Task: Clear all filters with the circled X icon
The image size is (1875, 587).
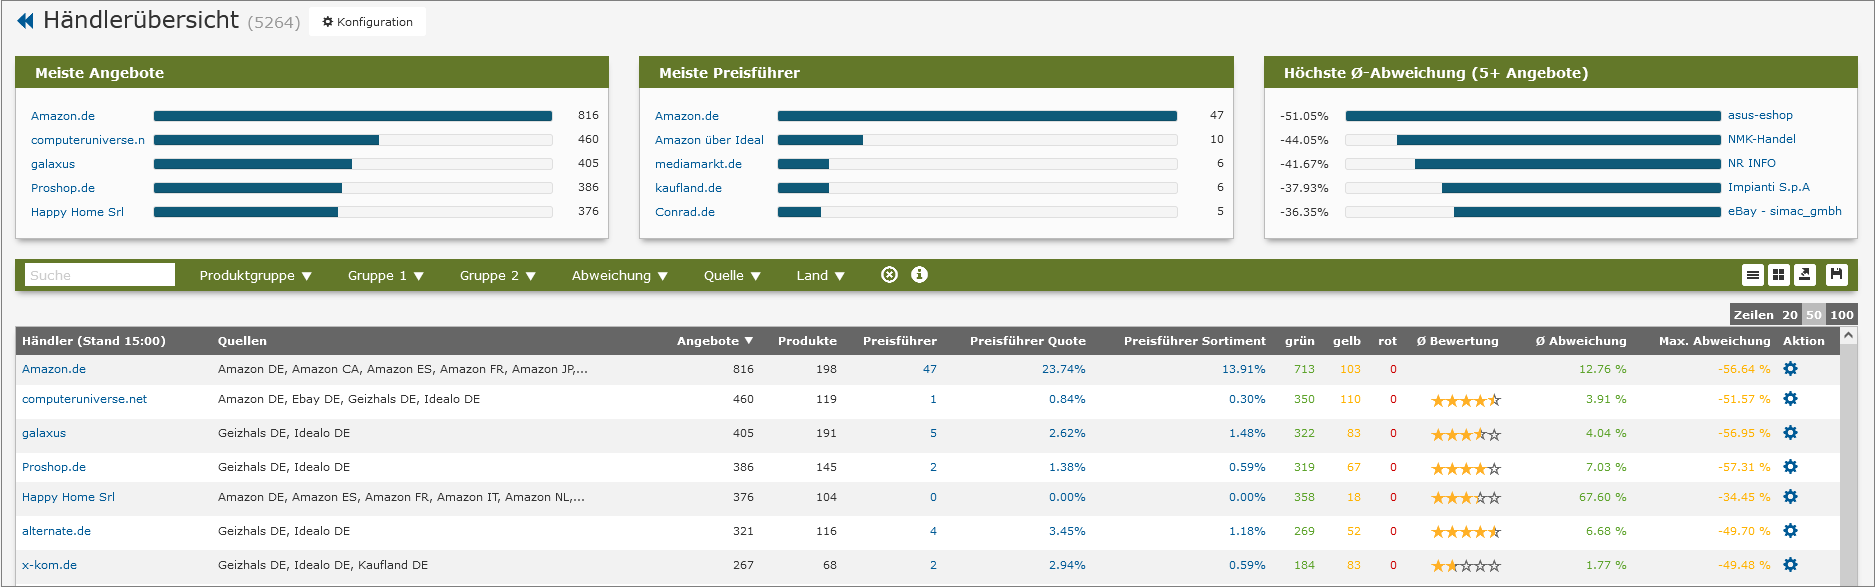Action: 889,275
